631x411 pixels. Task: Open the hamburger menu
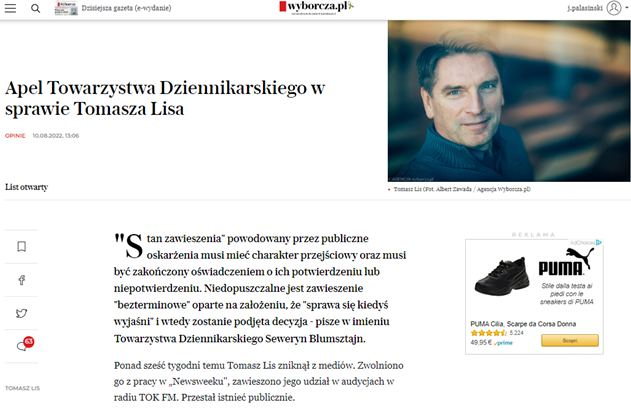[10, 8]
